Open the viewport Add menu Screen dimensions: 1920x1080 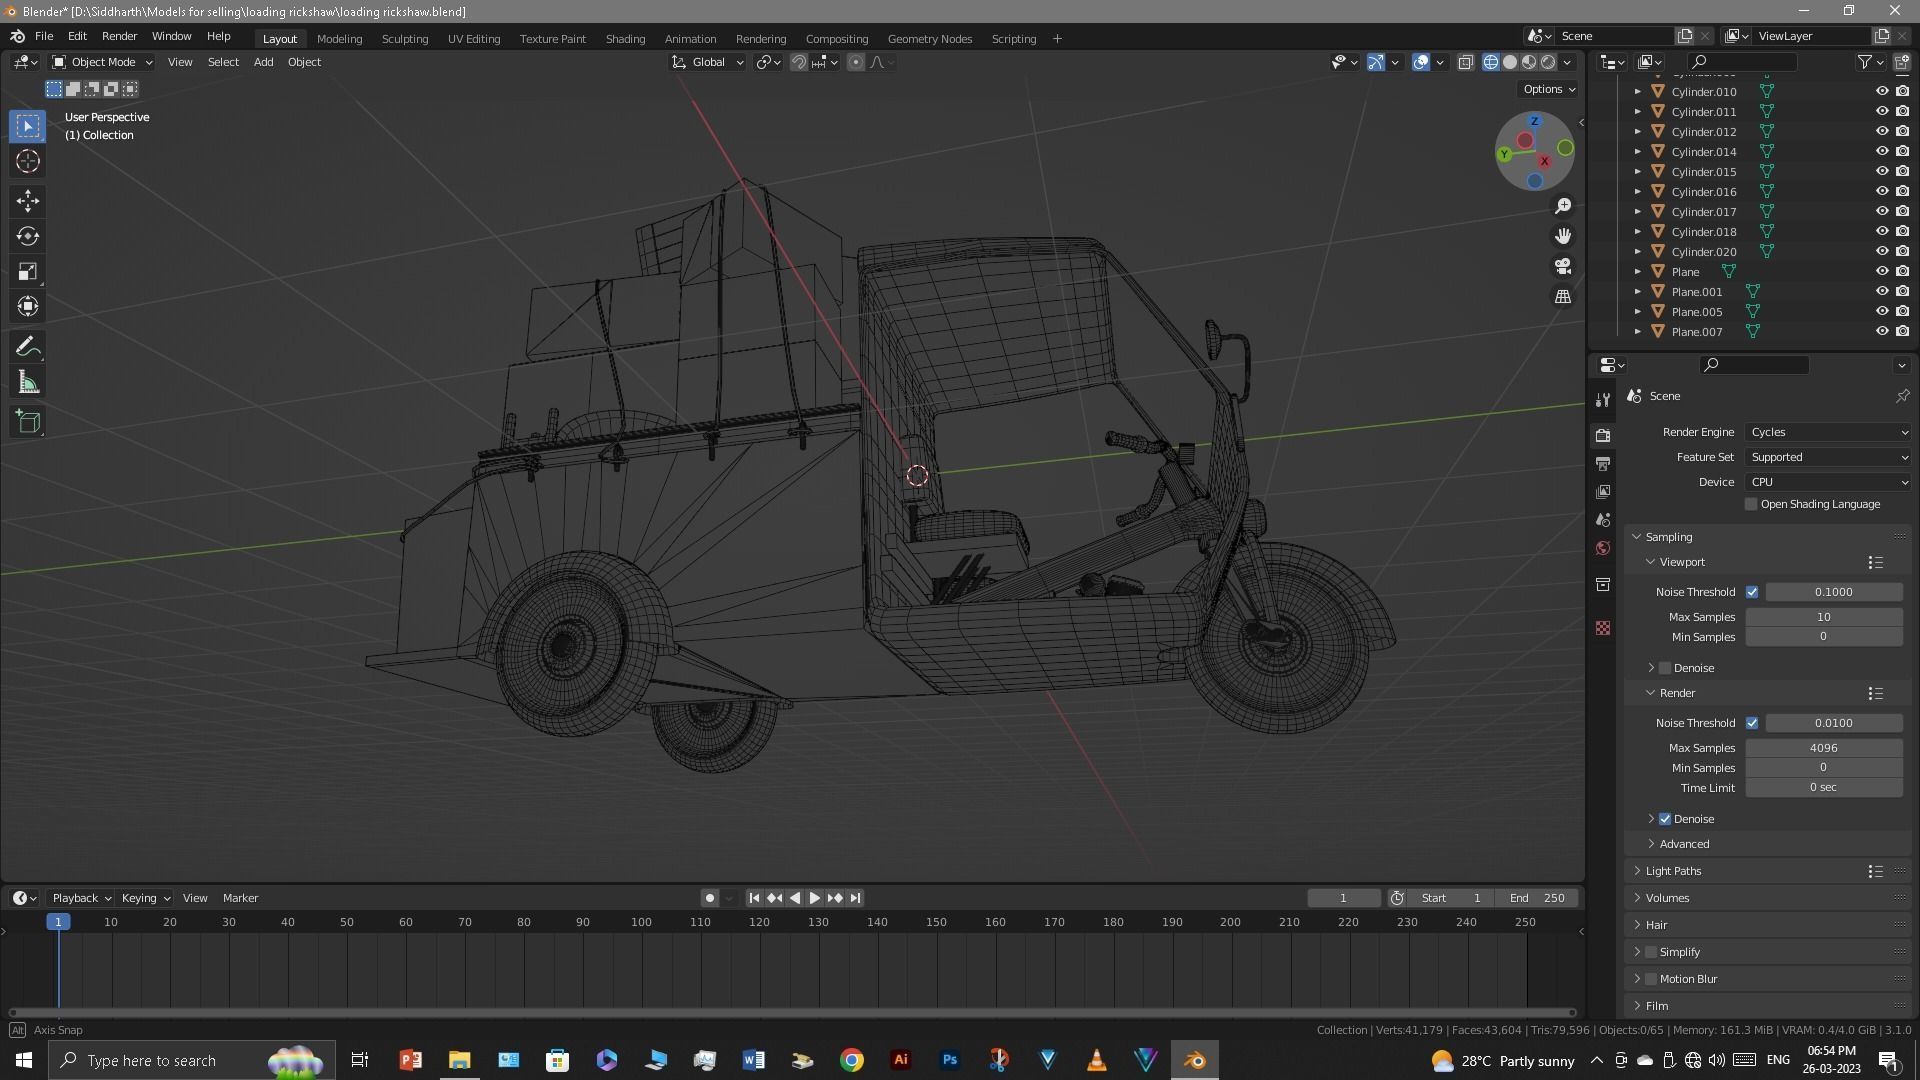[x=263, y=62]
